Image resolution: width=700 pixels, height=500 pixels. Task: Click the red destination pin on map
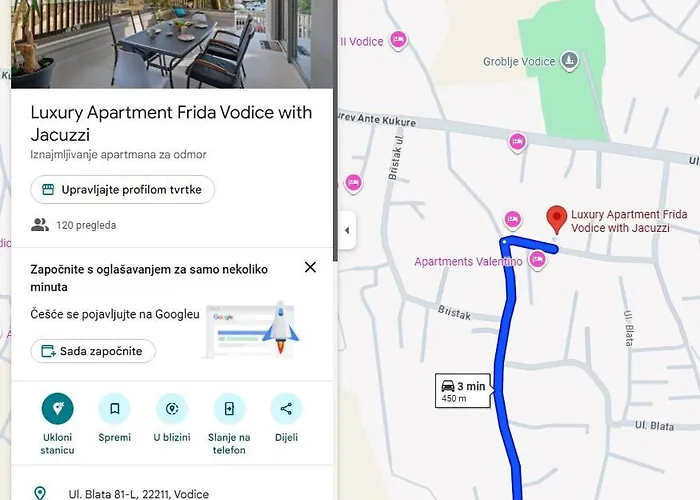point(557,219)
